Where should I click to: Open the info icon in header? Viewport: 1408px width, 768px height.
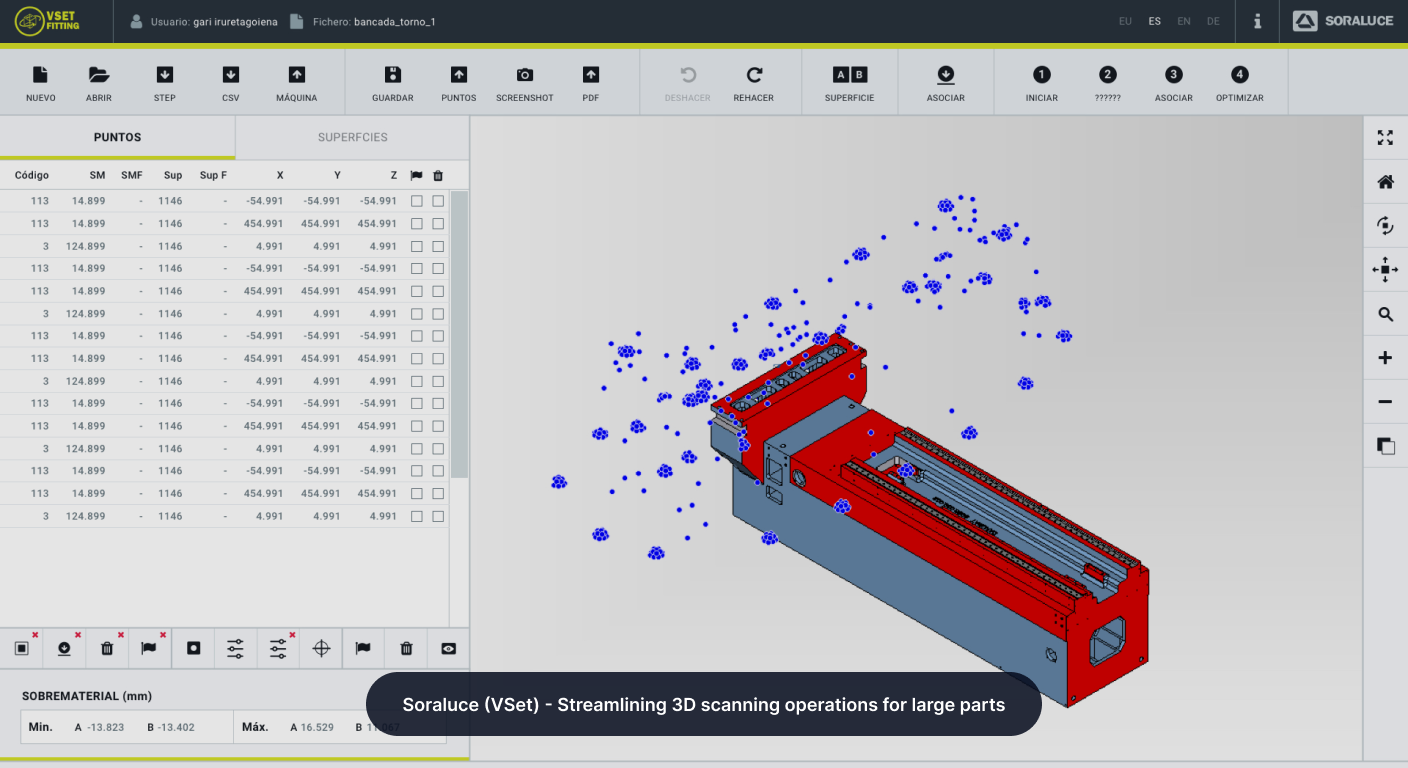click(x=1257, y=21)
